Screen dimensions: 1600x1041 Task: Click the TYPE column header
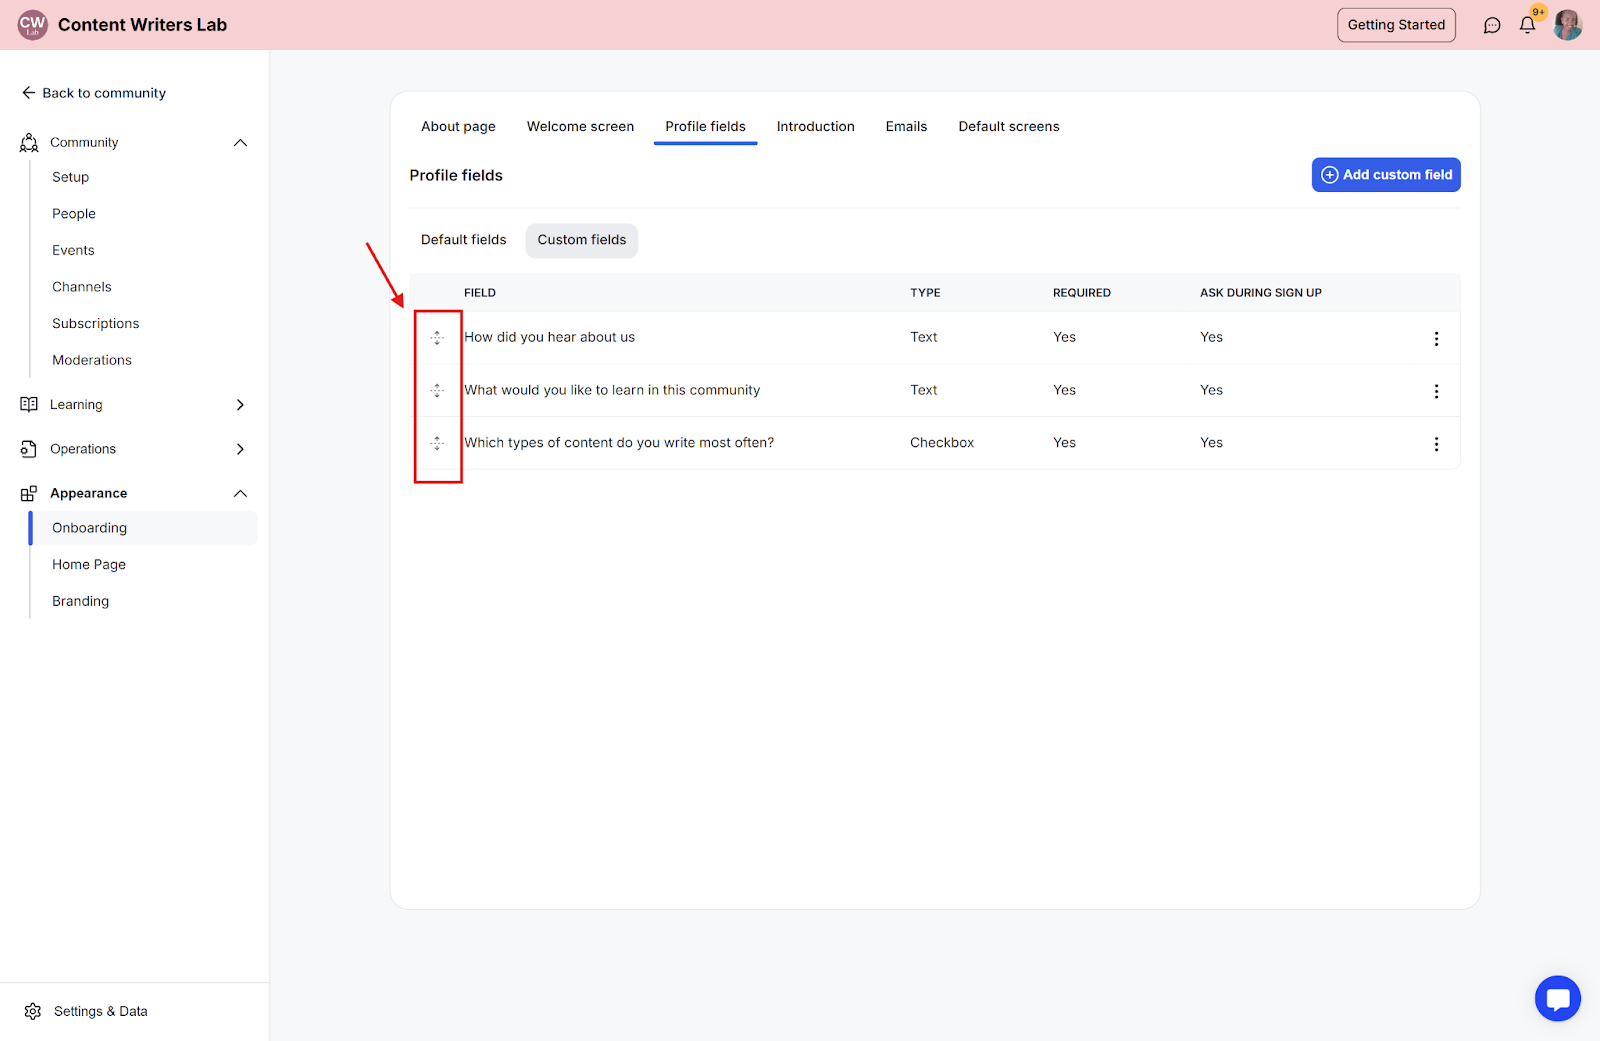(x=925, y=293)
